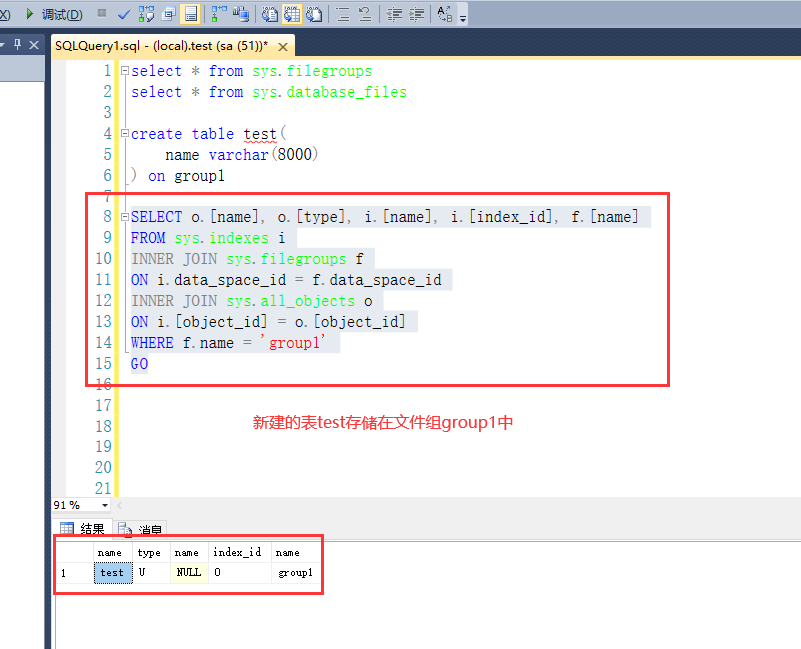Click the increase indent icon

click(415, 13)
